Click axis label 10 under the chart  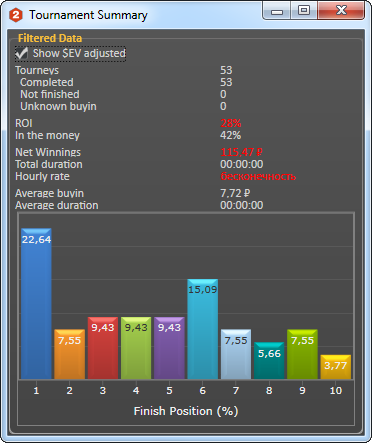click(x=336, y=390)
